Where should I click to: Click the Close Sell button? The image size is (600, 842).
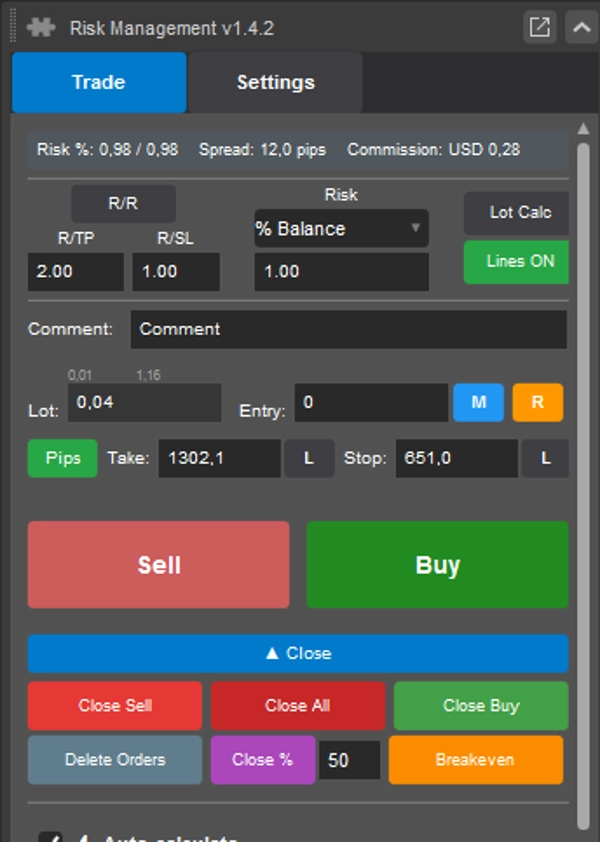pos(115,706)
